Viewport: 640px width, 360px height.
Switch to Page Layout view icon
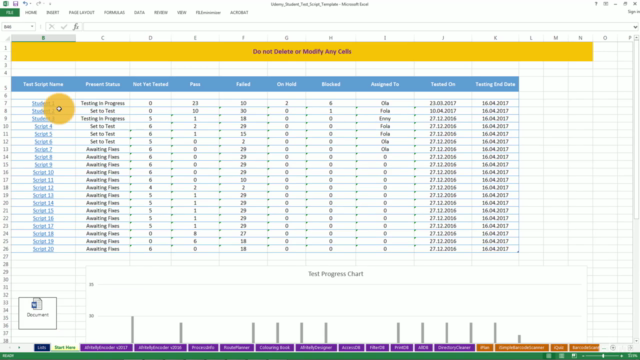[562, 356]
